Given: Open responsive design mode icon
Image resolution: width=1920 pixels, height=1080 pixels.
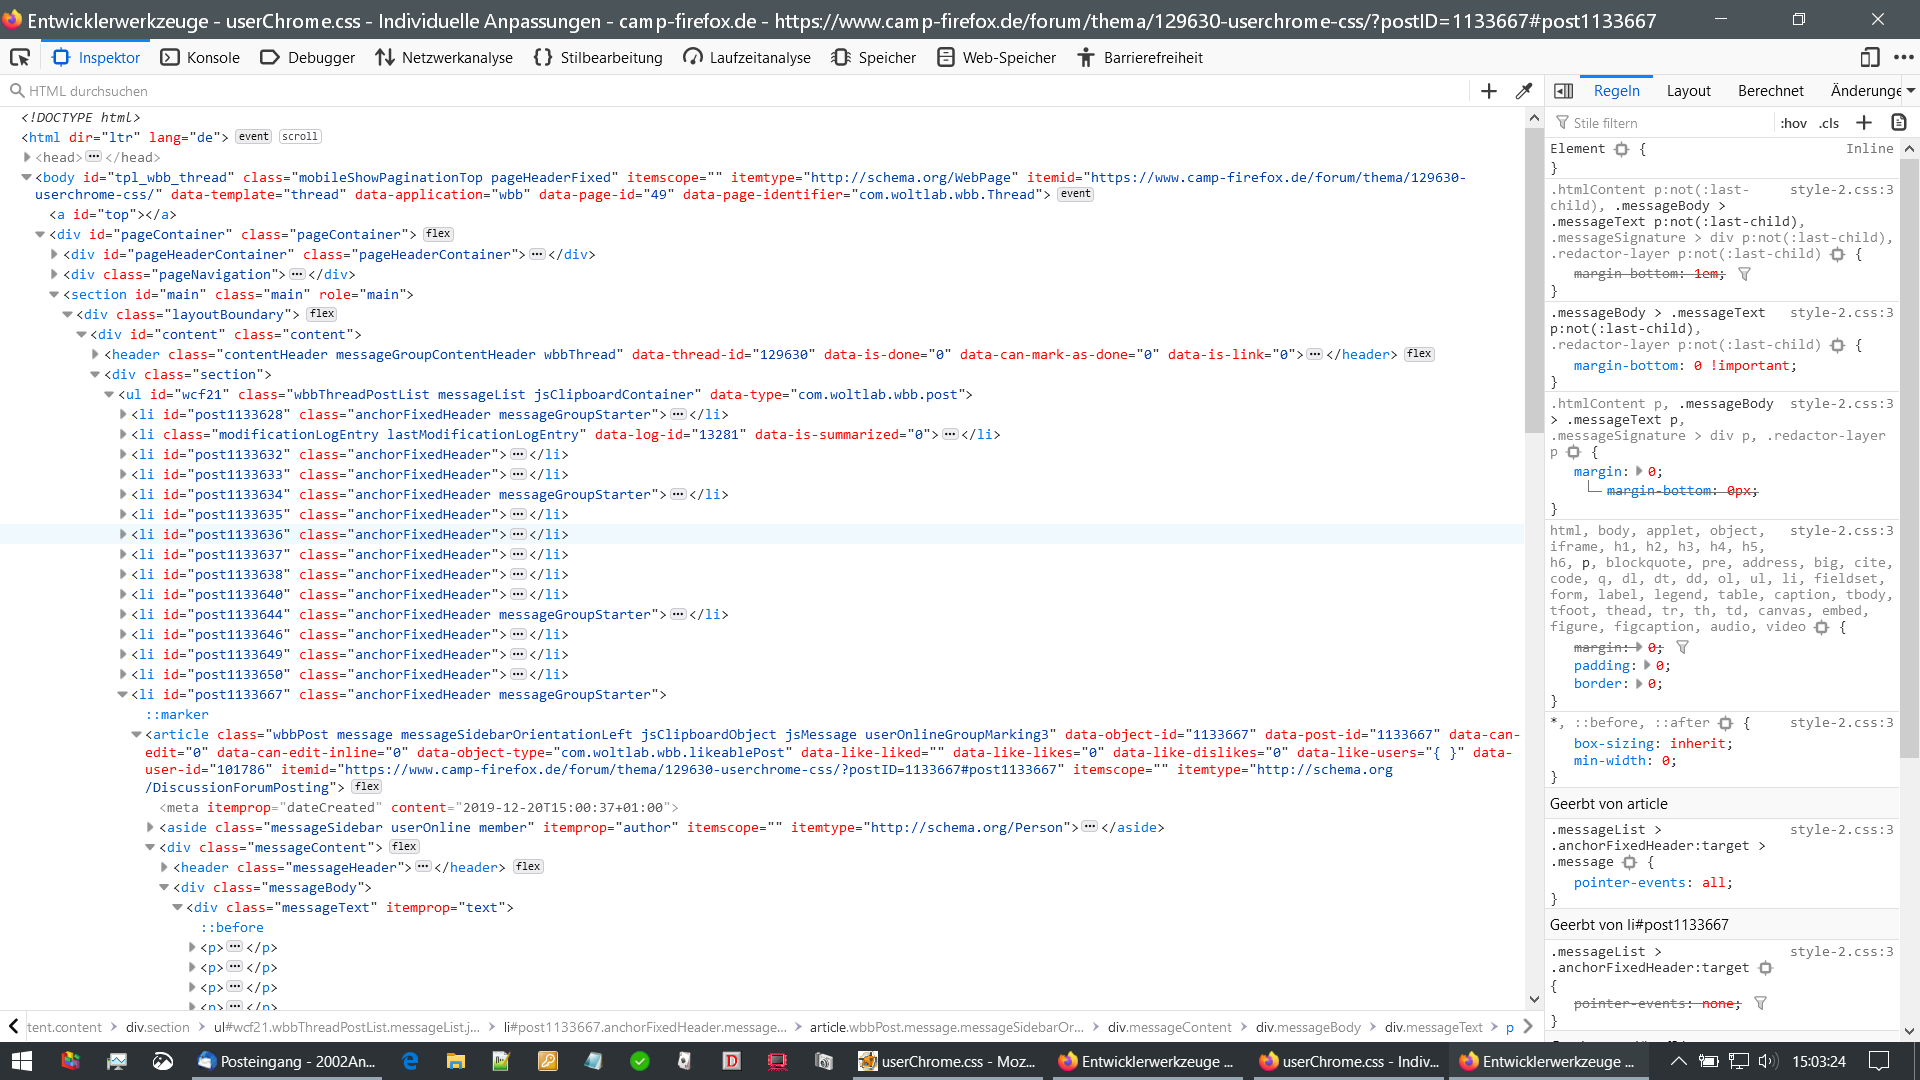Looking at the screenshot, I should pos(1869,58).
